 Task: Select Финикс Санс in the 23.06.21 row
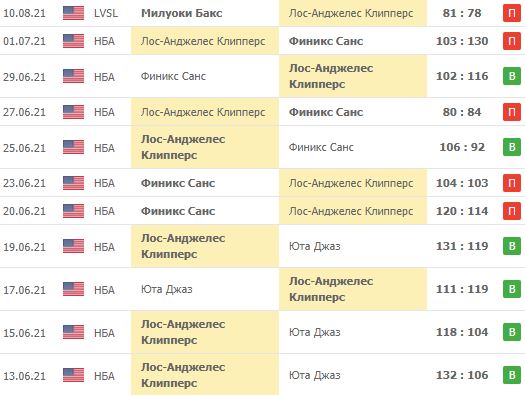click(x=178, y=183)
